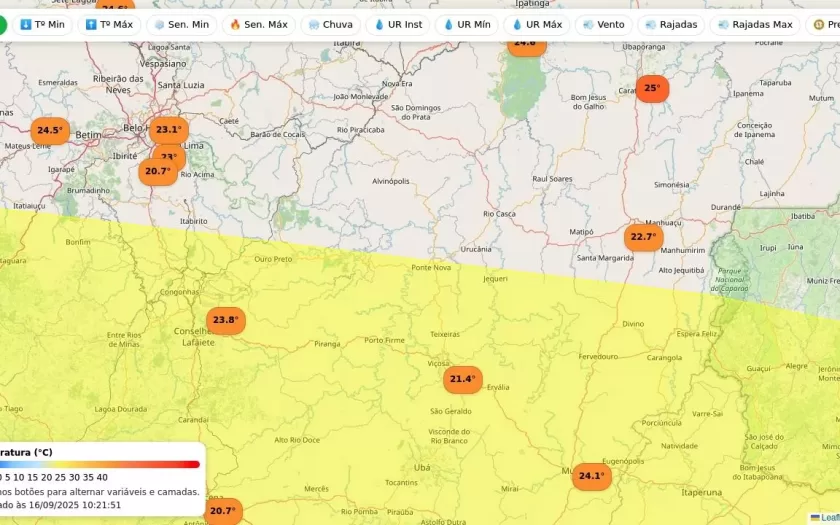Screen dimensions: 840x525
Task: Open the 21.4° station marker near Viçosa
Action: coord(462,379)
